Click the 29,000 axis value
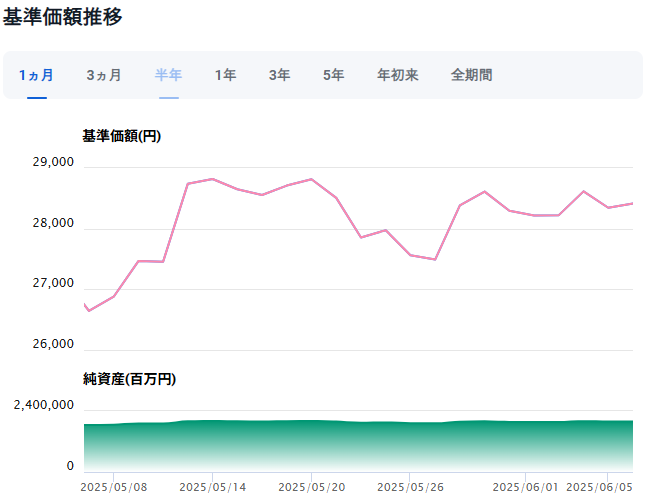The height and width of the screenshot is (504, 648). 53,162
